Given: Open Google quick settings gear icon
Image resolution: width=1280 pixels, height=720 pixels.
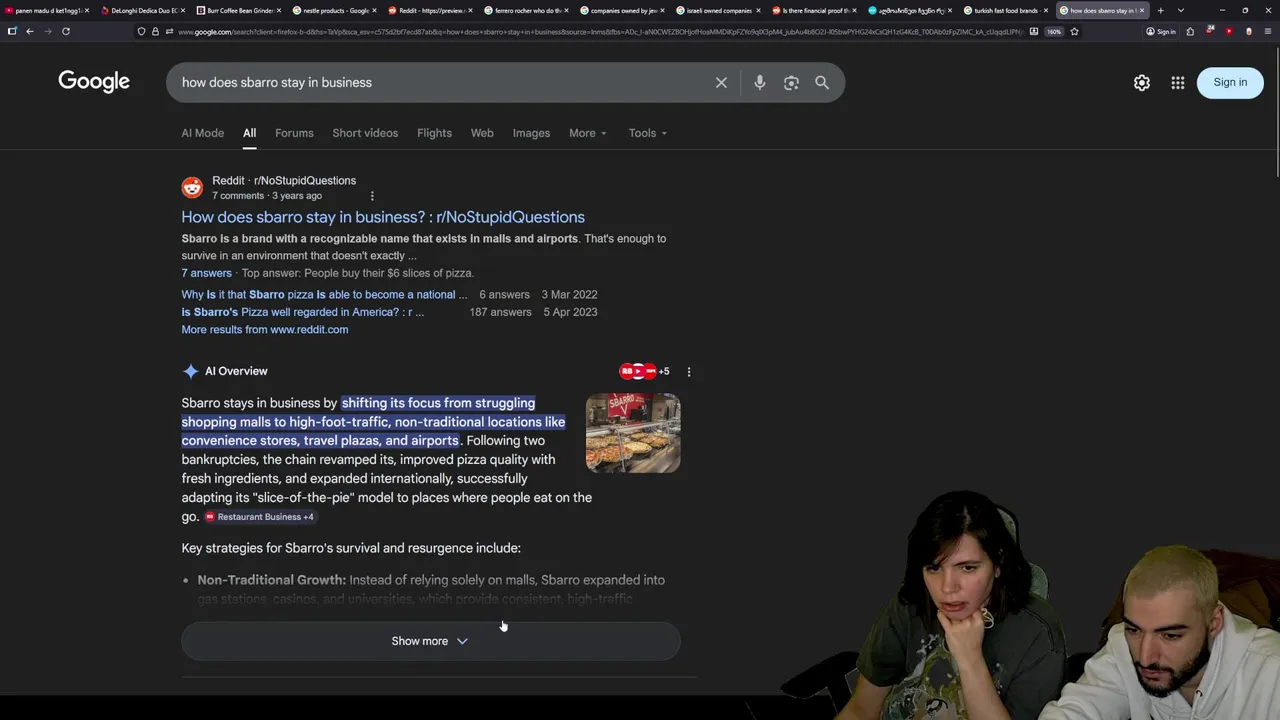Looking at the screenshot, I should coord(1142,83).
